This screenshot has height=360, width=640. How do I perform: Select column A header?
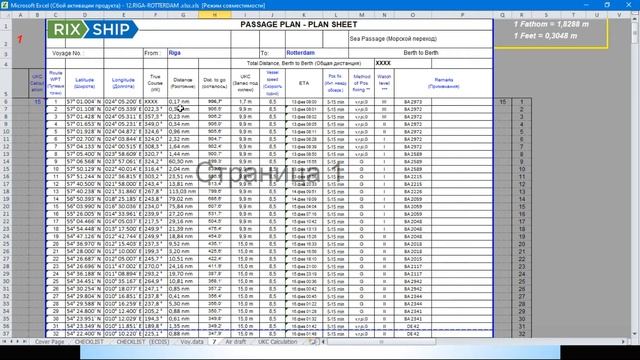[x=20, y=15]
